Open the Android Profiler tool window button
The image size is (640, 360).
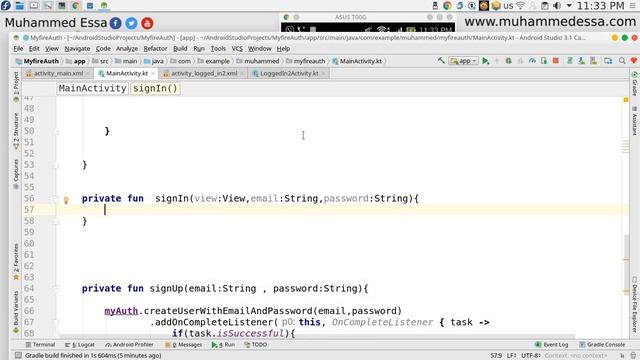[x=129, y=344]
